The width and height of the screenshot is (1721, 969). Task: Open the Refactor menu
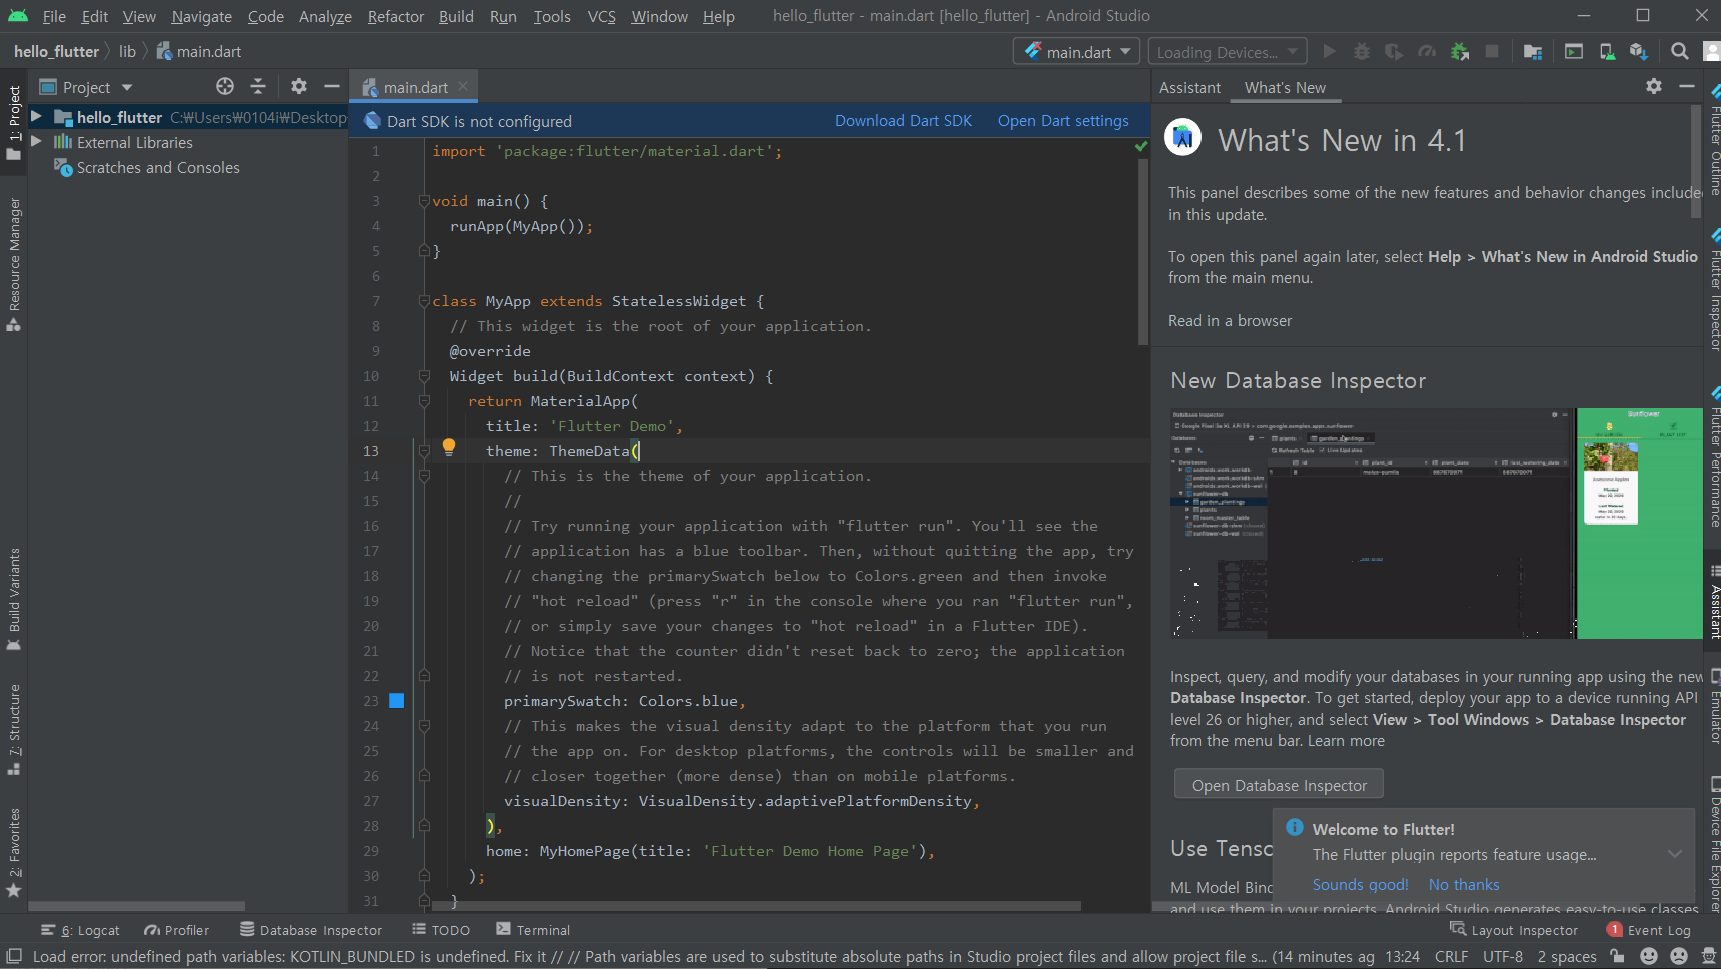[396, 16]
